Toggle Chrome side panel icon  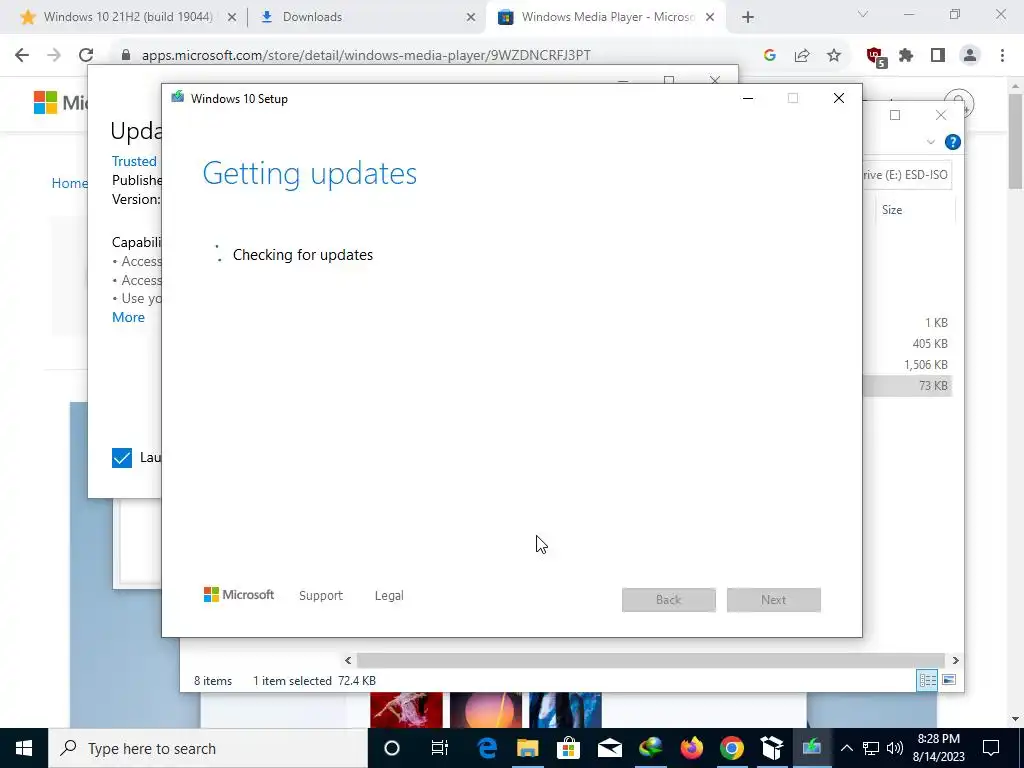(x=938, y=56)
